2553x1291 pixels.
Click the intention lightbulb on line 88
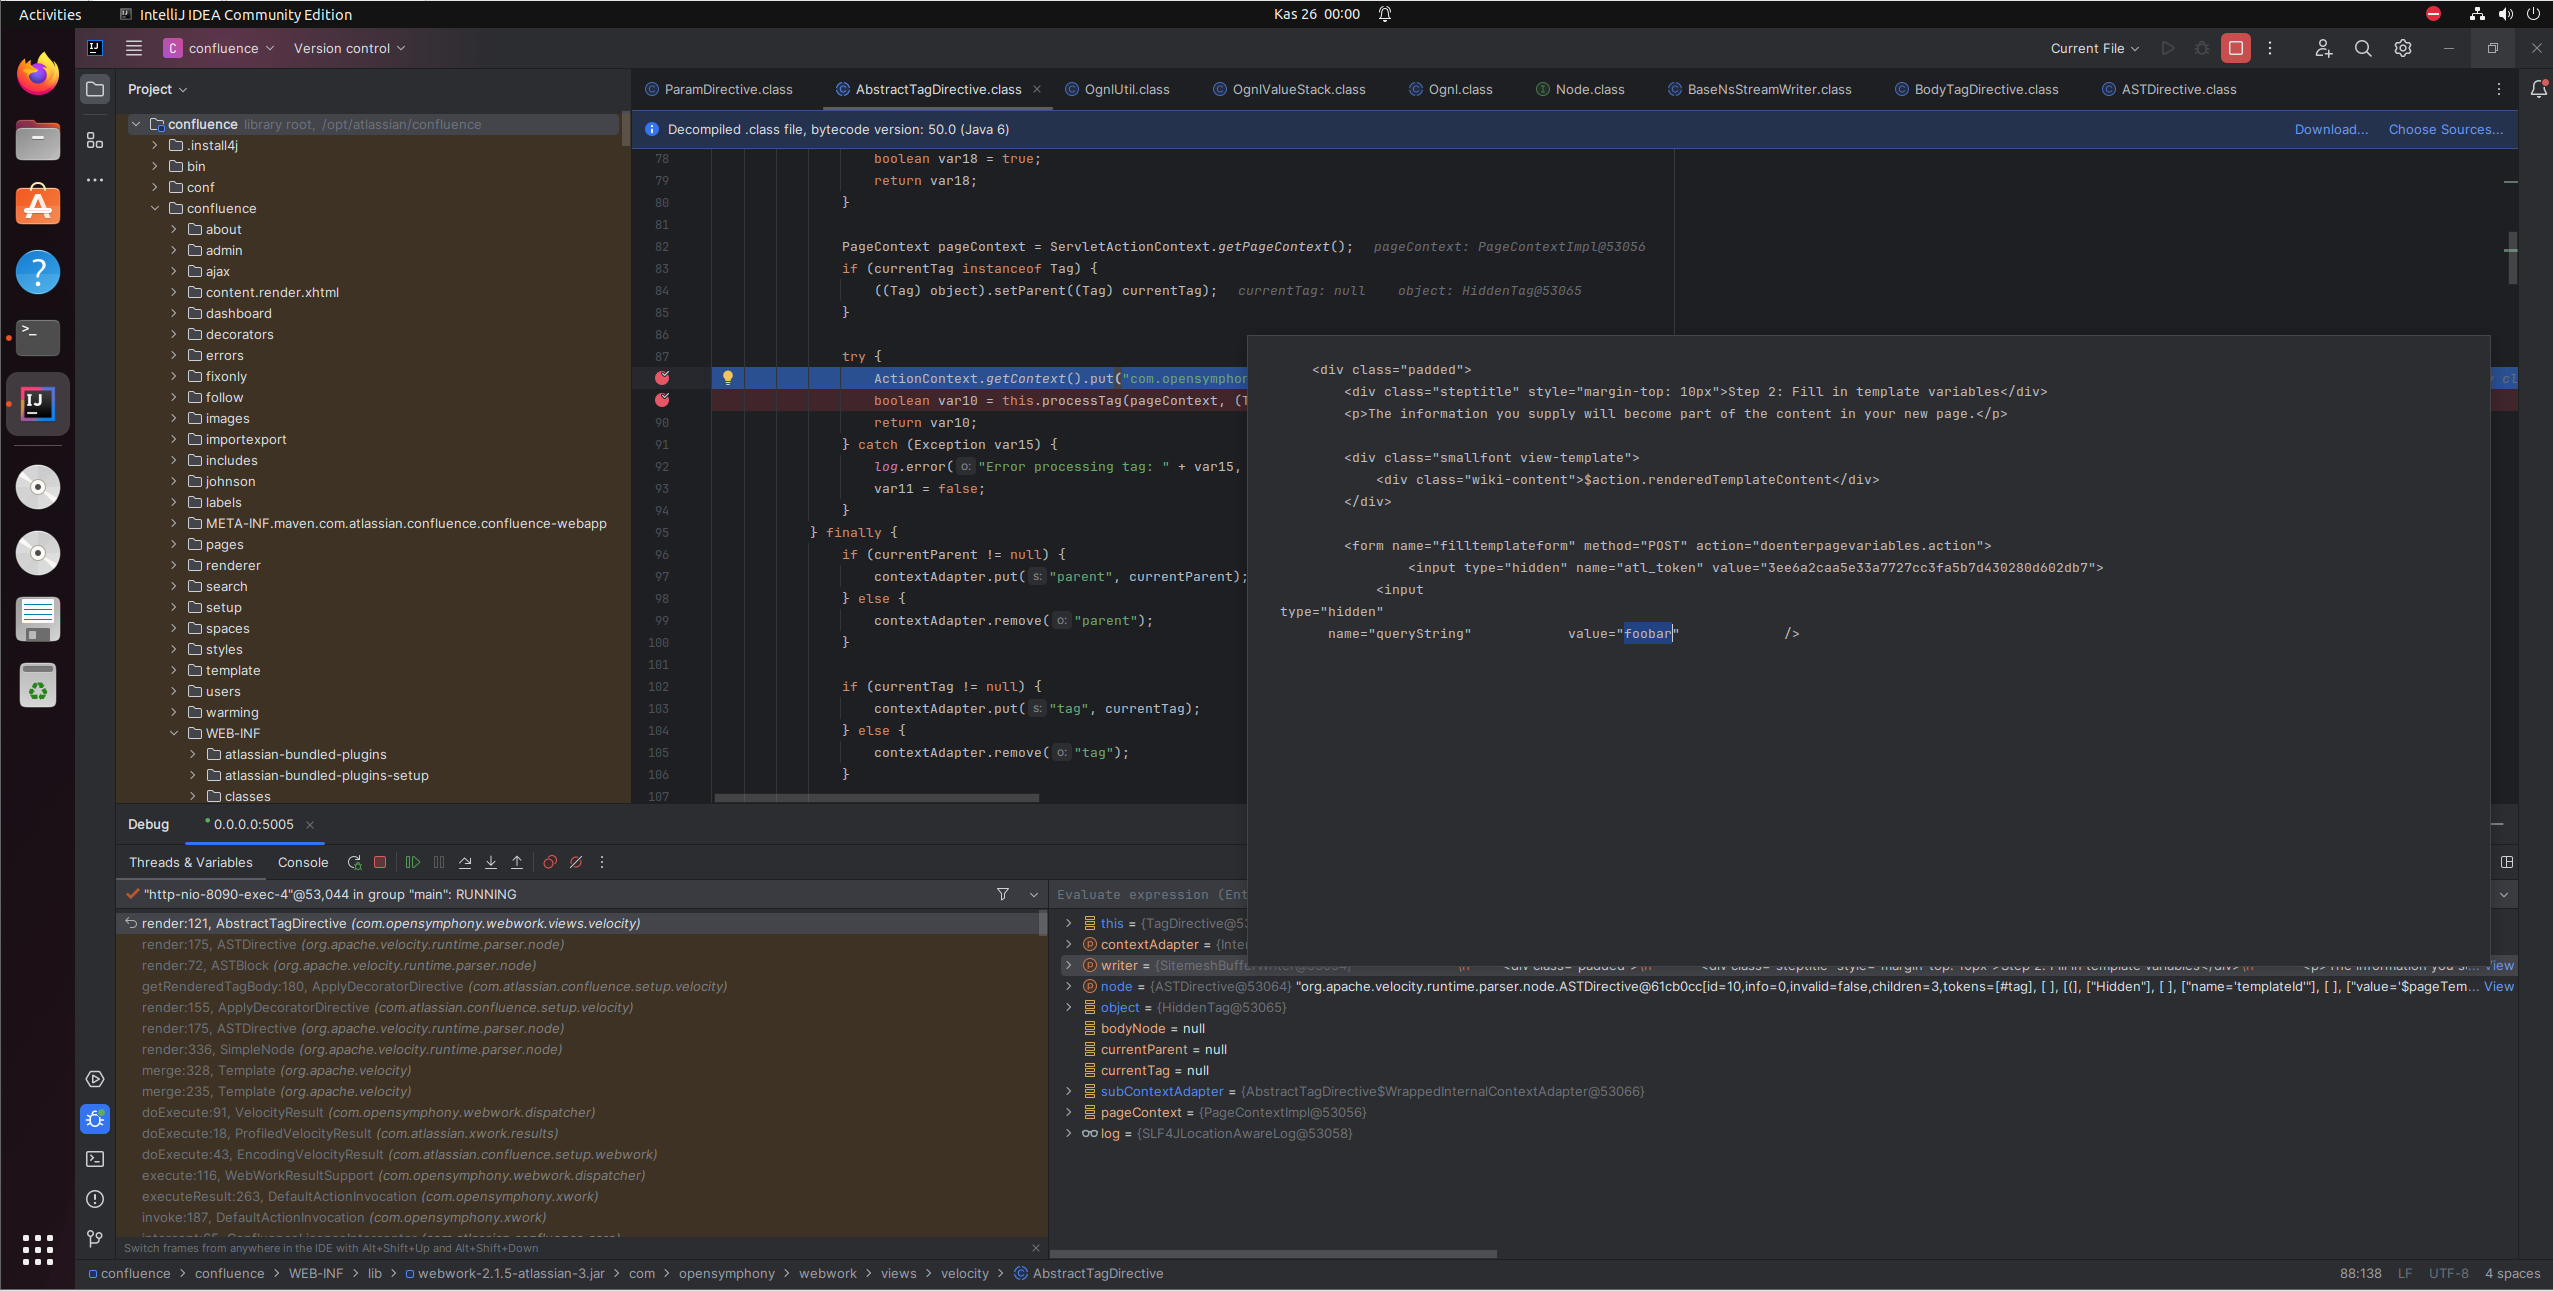coord(728,378)
